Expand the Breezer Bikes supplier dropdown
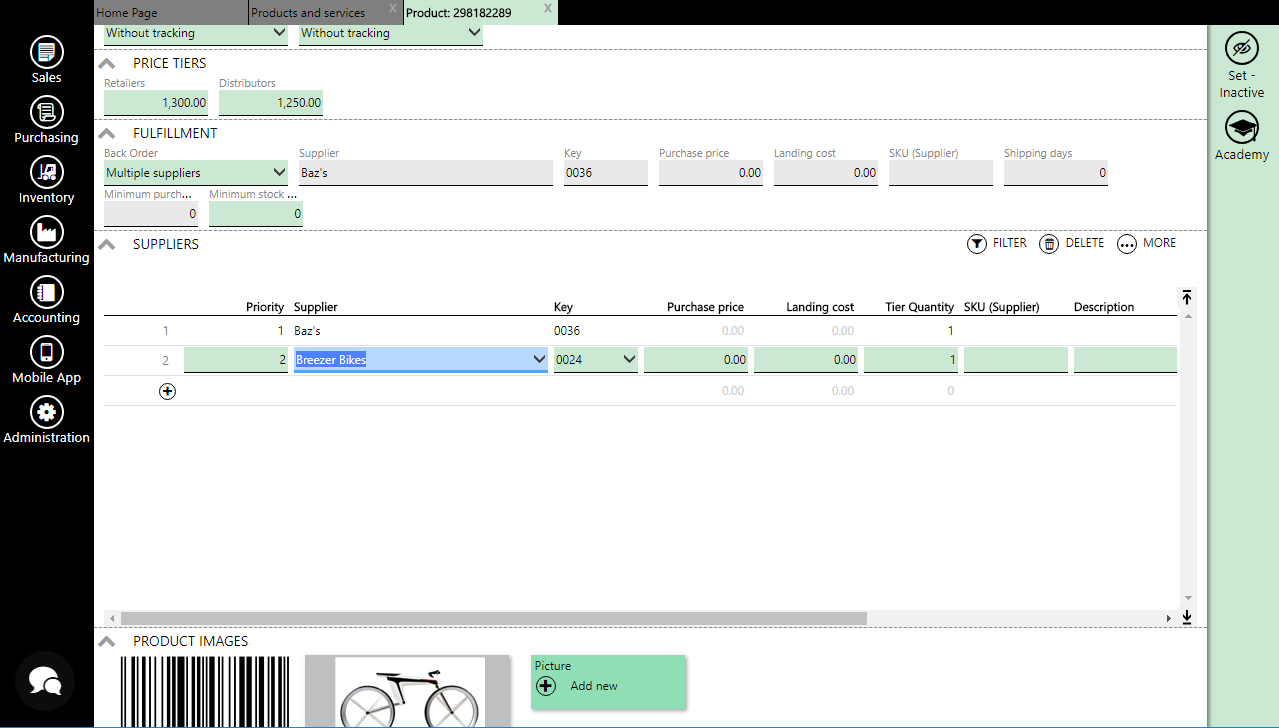The height and width of the screenshot is (728, 1279). (x=538, y=360)
